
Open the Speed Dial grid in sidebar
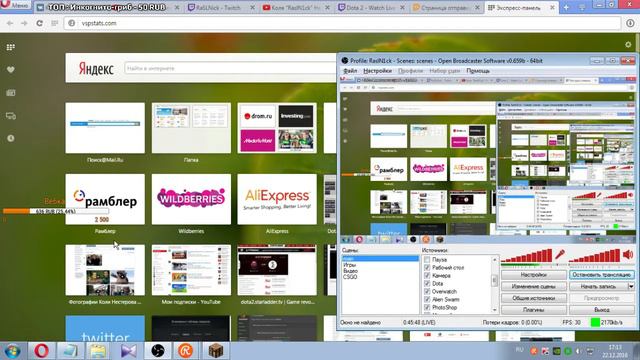tap(11, 47)
